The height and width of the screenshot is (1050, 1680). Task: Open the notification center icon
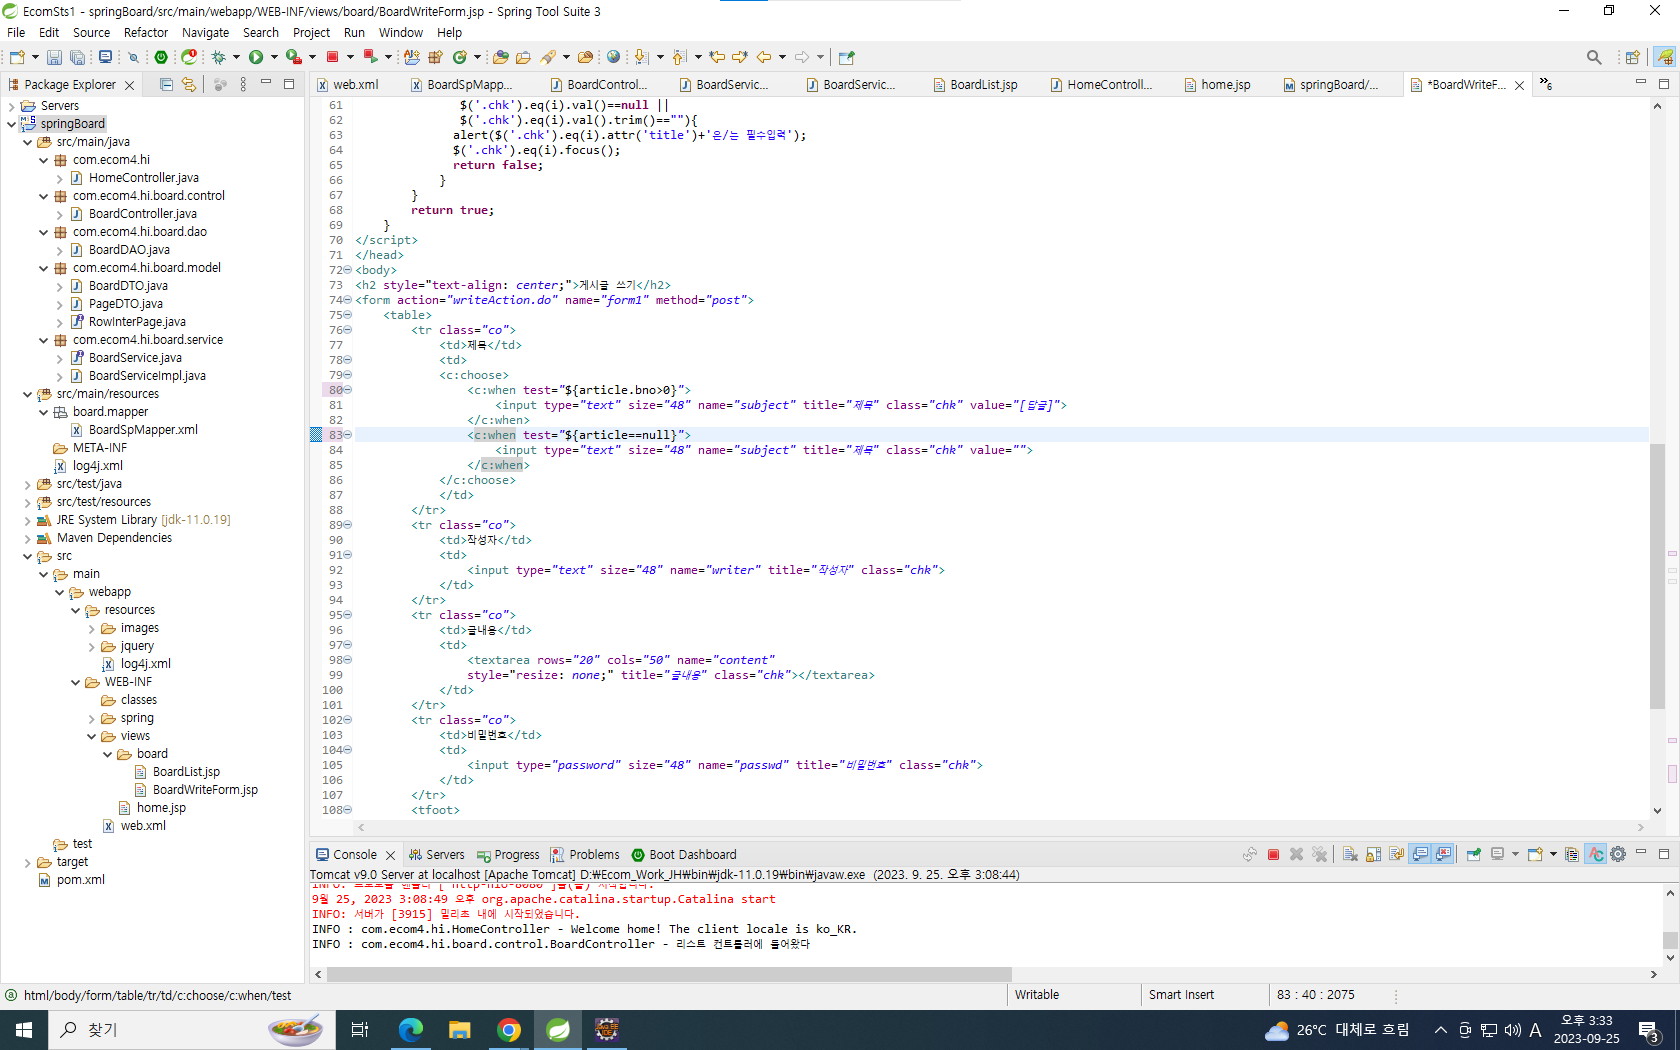tap(1649, 1029)
